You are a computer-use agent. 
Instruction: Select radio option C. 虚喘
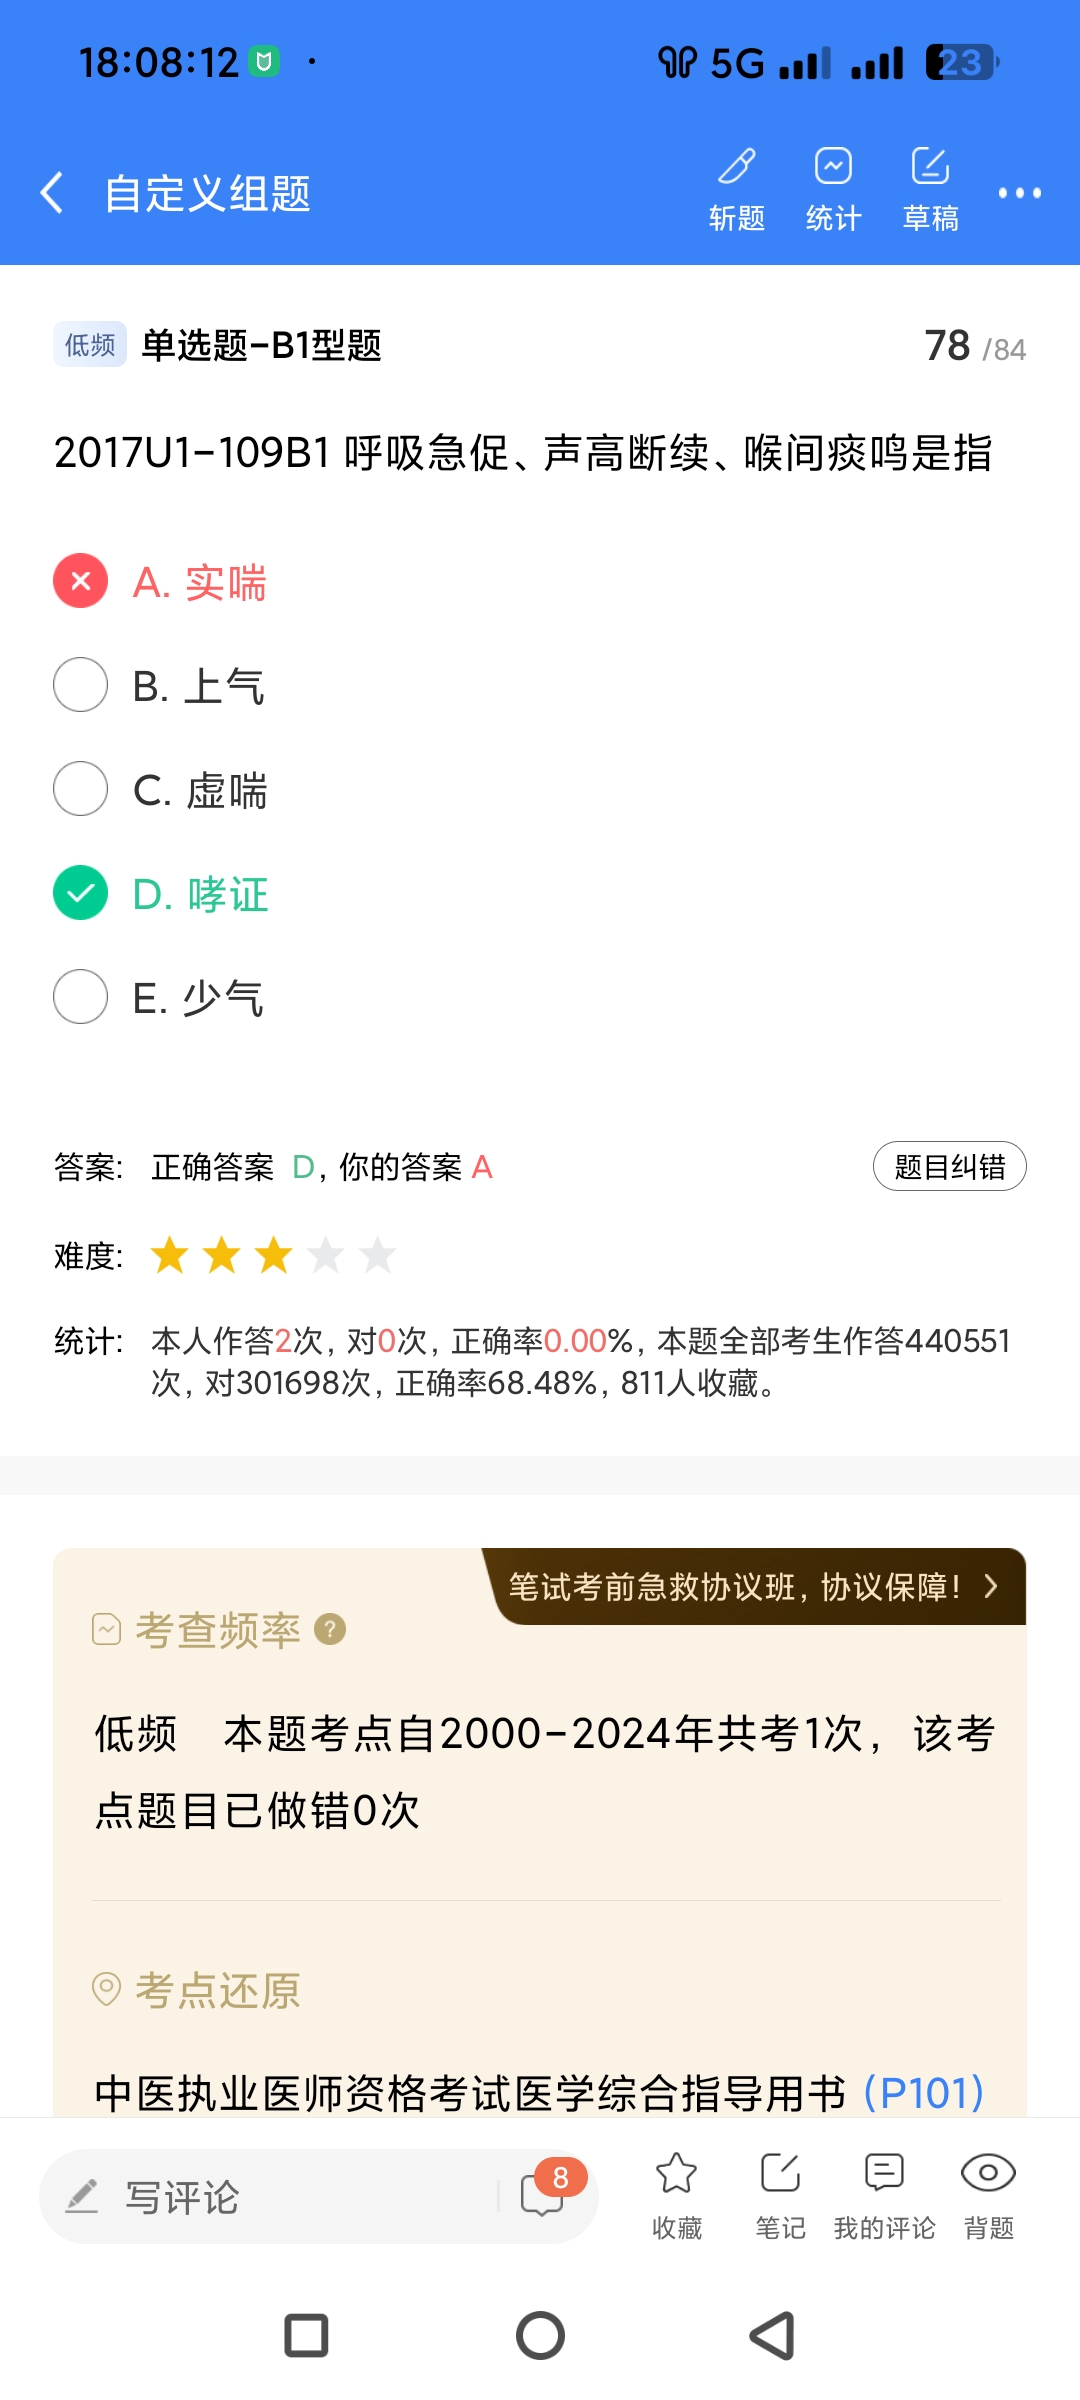click(x=81, y=789)
